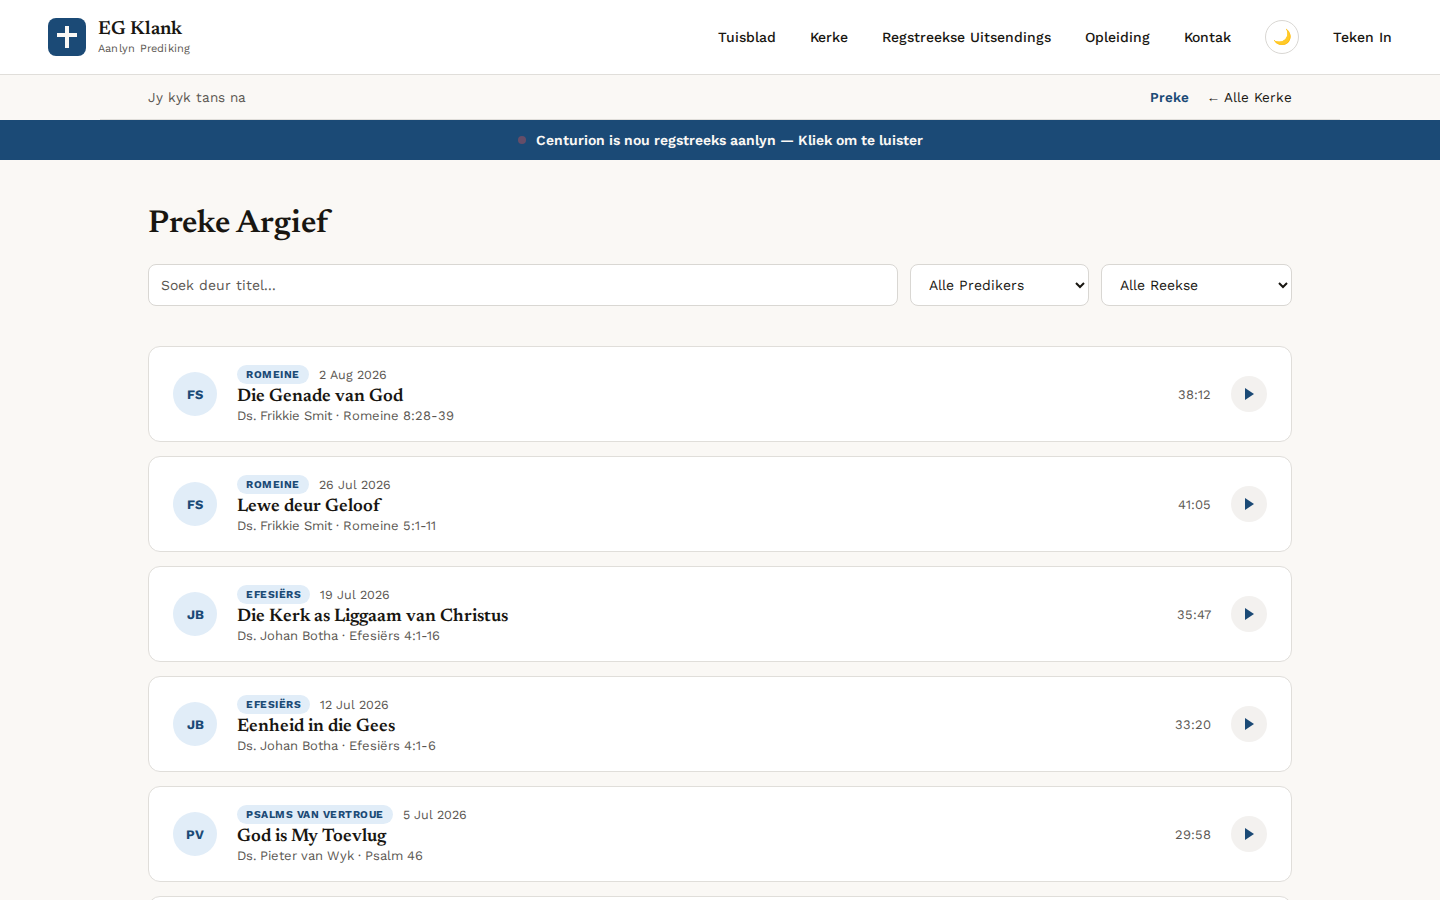Image resolution: width=1440 pixels, height=900 pixels.
Task: Play the sermon God is My Toevlug
Action: (x=1249, y=834)
